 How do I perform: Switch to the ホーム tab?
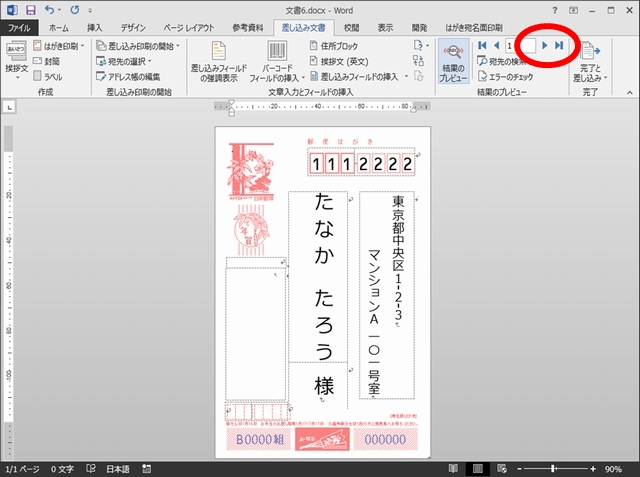(x=58, y=27)
